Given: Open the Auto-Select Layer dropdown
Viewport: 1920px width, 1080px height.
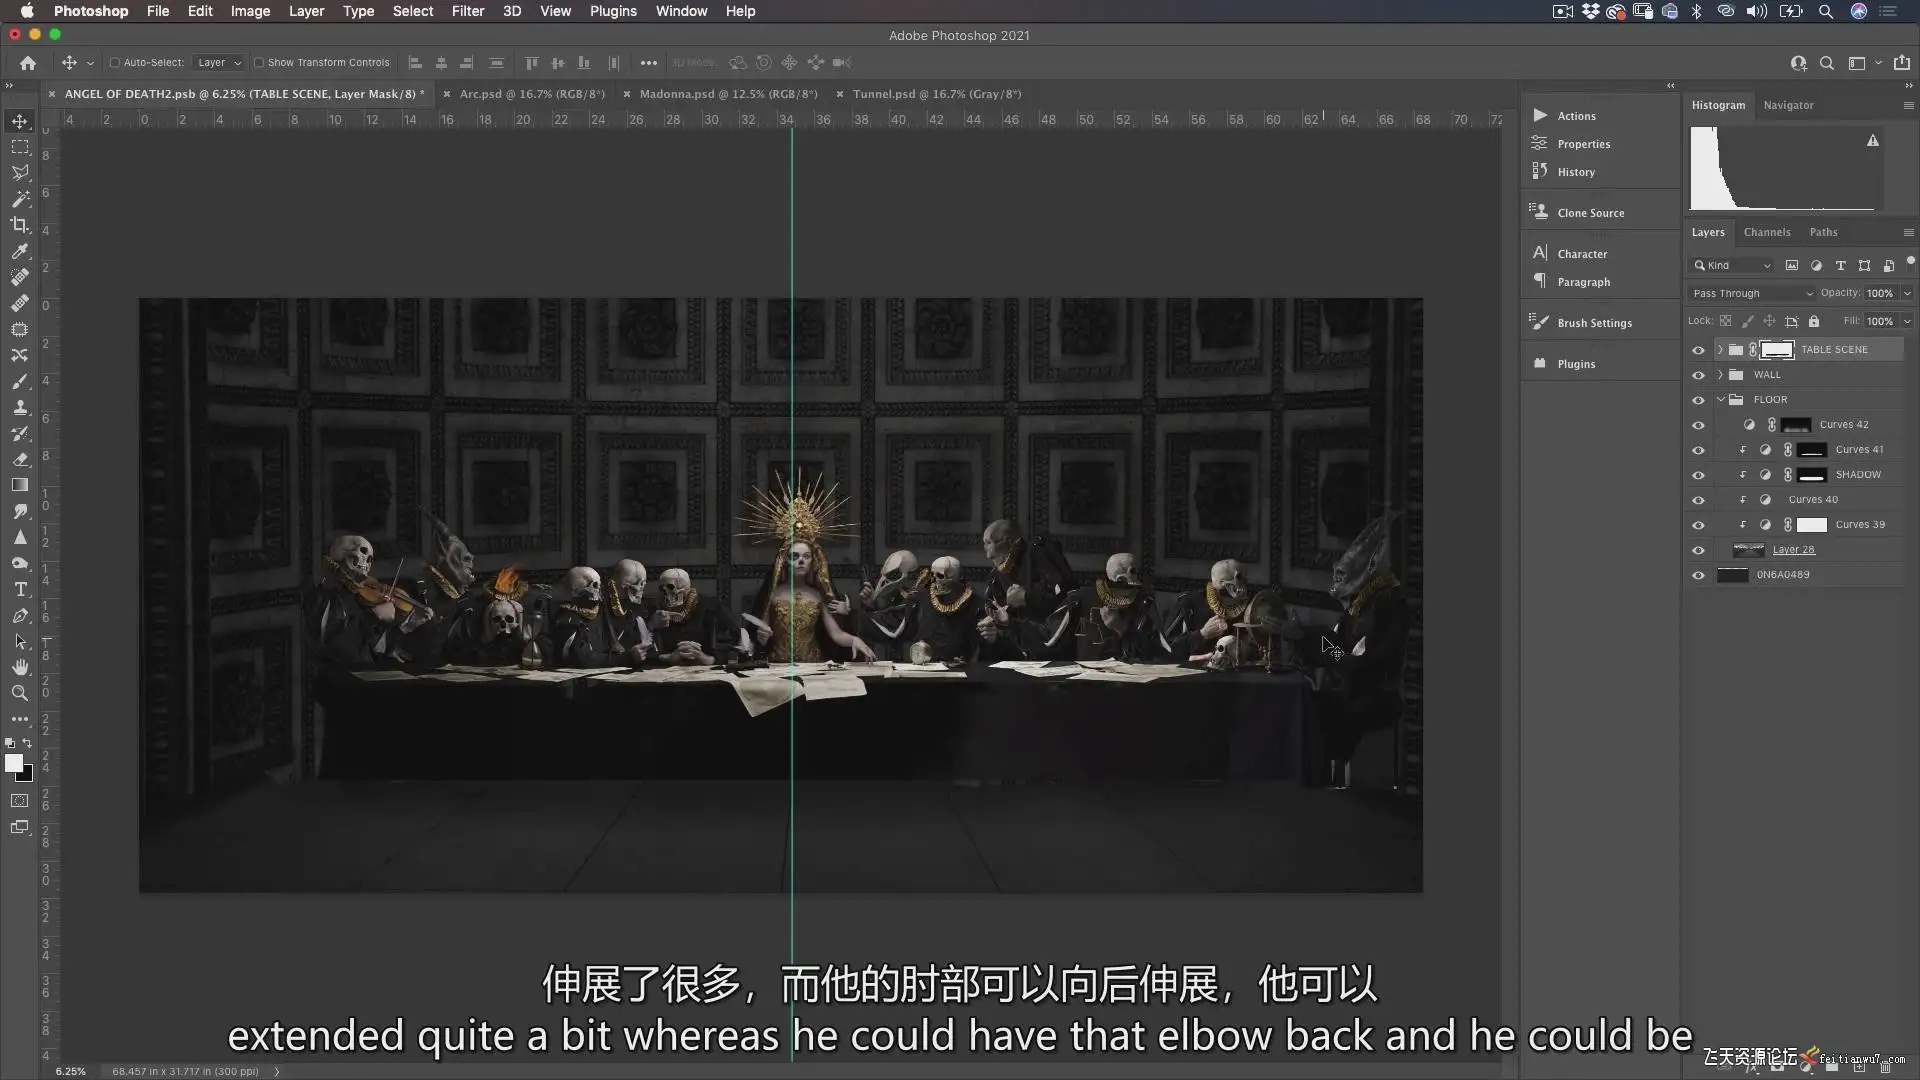Looking at the screenshot, I should (219, 63).
